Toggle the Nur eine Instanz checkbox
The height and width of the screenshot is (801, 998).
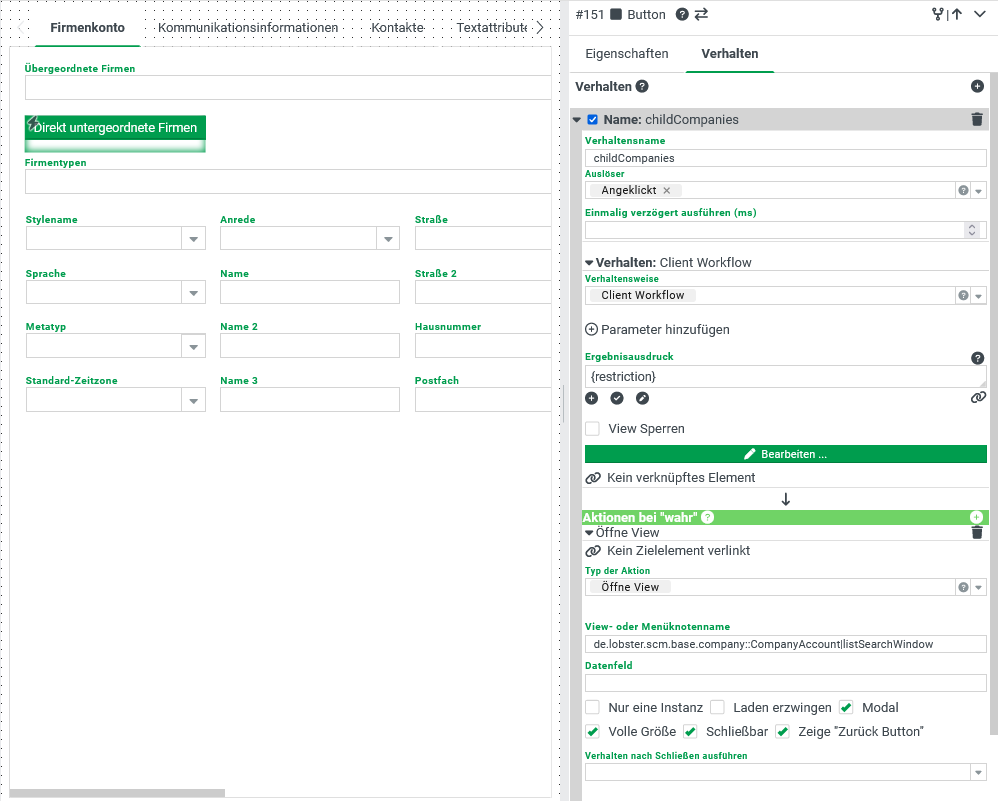click(x=593, y=707)
